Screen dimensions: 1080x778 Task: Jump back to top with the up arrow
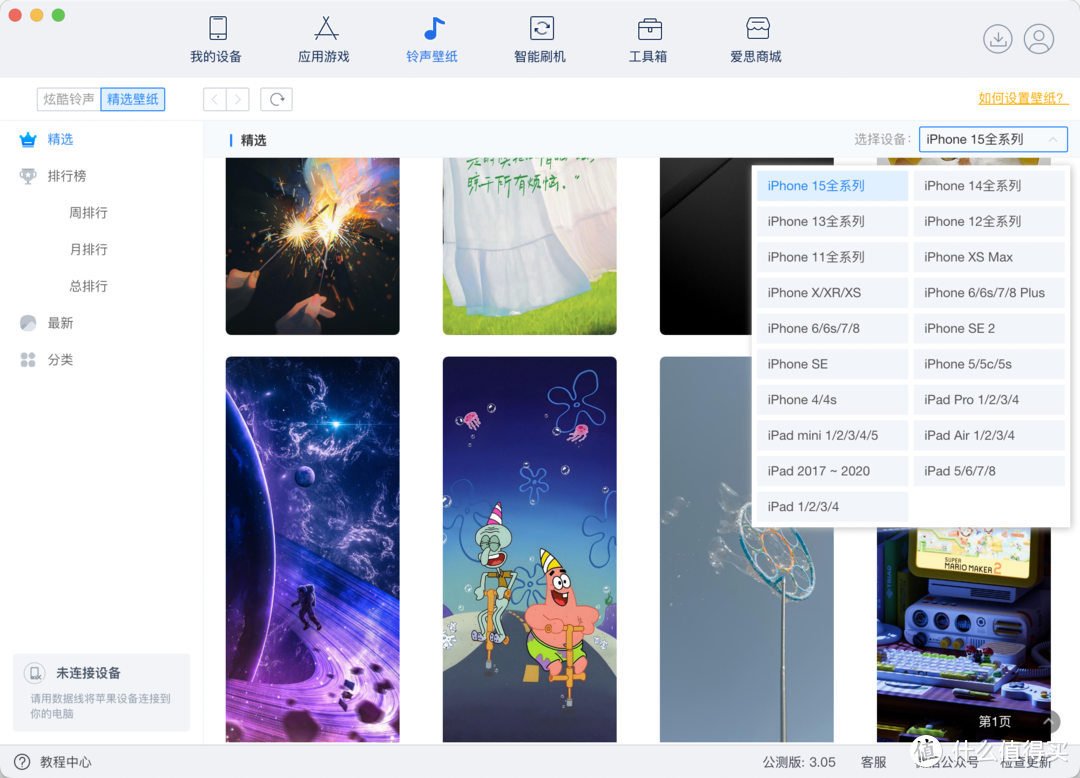[1049, 721]
